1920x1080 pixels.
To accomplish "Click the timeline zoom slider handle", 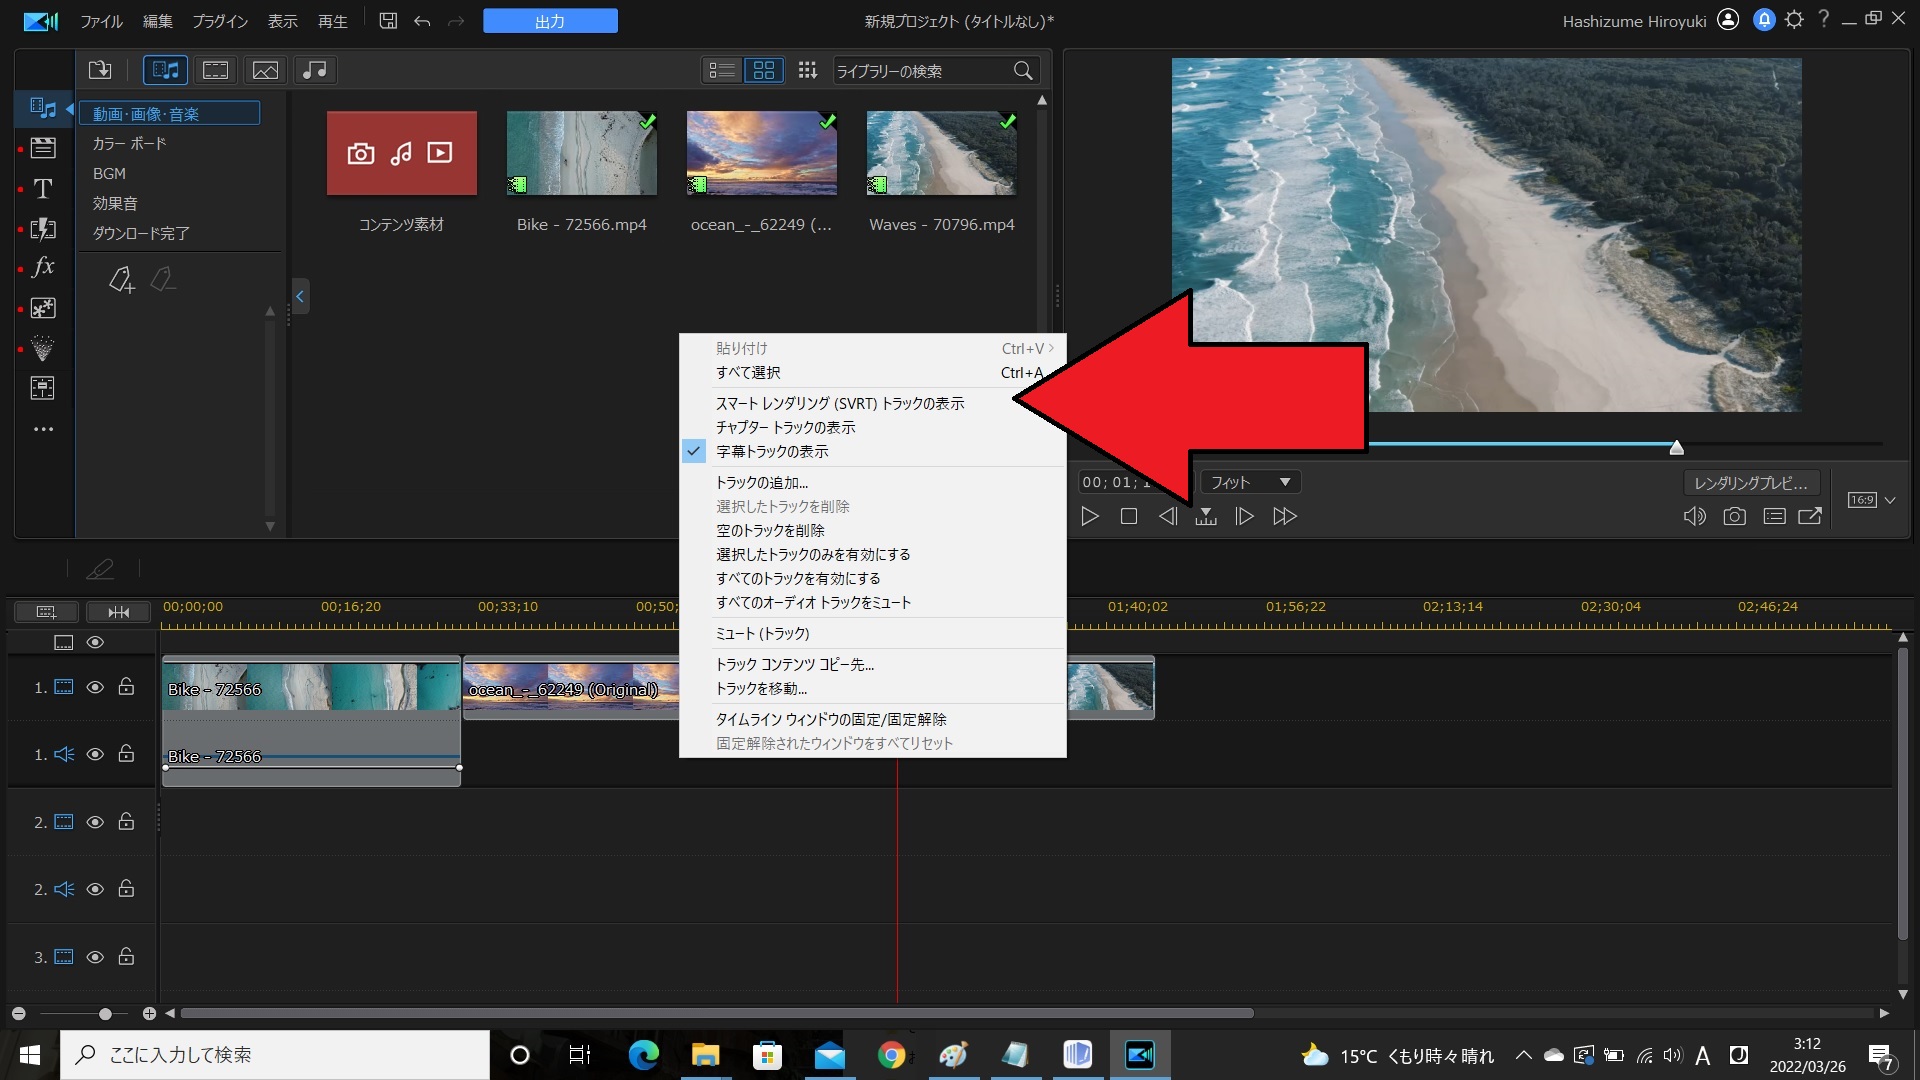I will (x=105, y=1014).
